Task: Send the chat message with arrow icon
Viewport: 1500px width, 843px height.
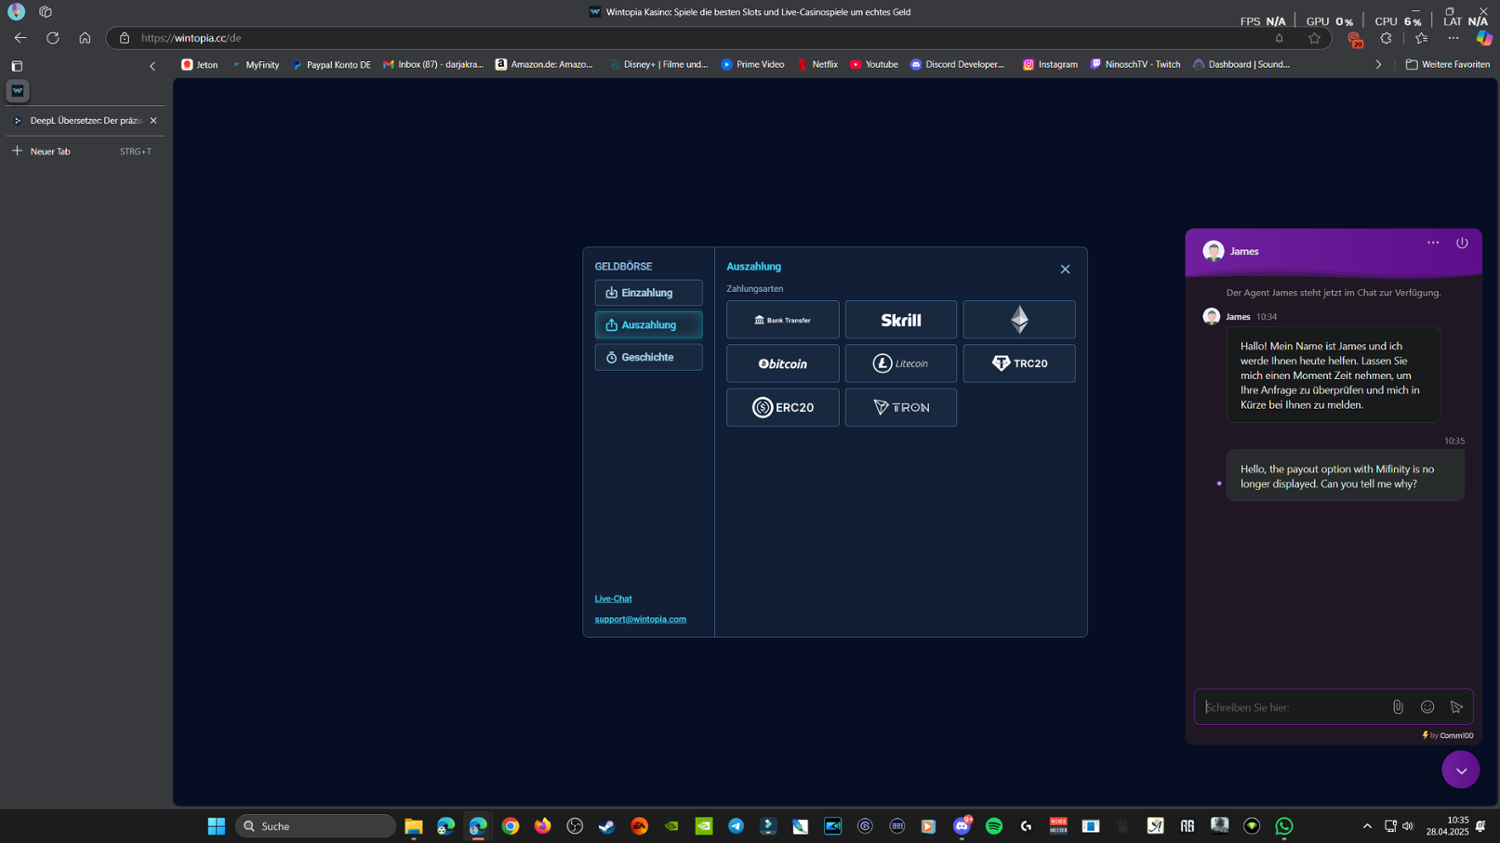Action: pyautogui.click(x=1456, y=707)
